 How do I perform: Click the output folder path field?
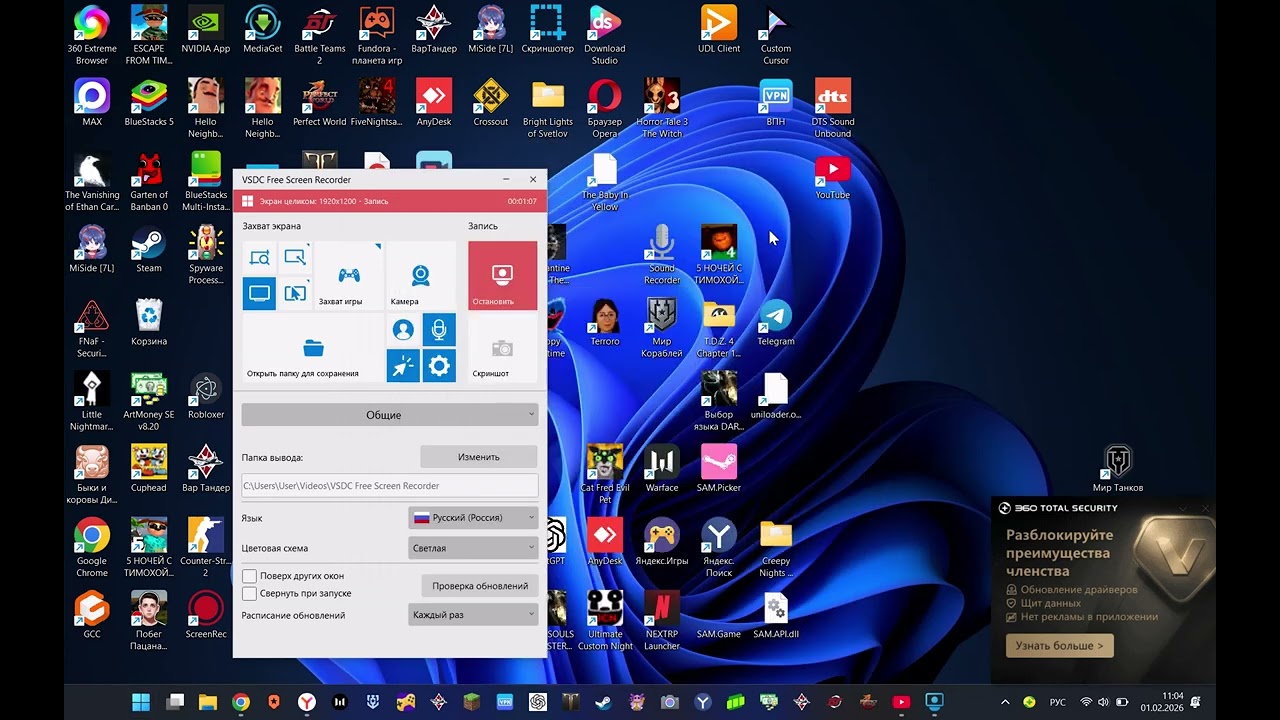[x=390, y=486]
